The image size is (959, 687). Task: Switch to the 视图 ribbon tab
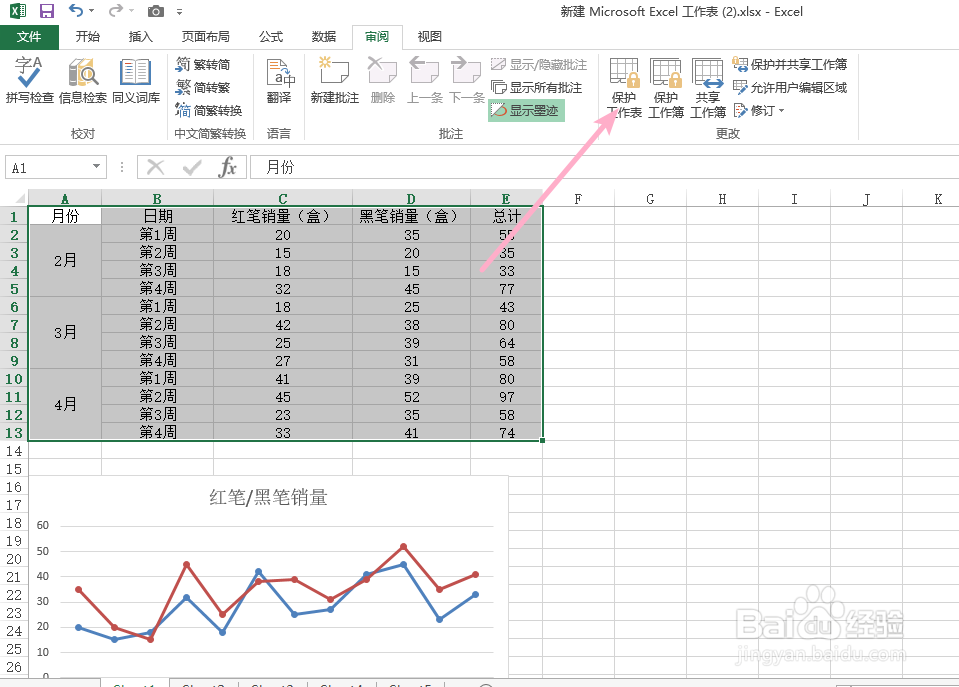click(428, 36)
